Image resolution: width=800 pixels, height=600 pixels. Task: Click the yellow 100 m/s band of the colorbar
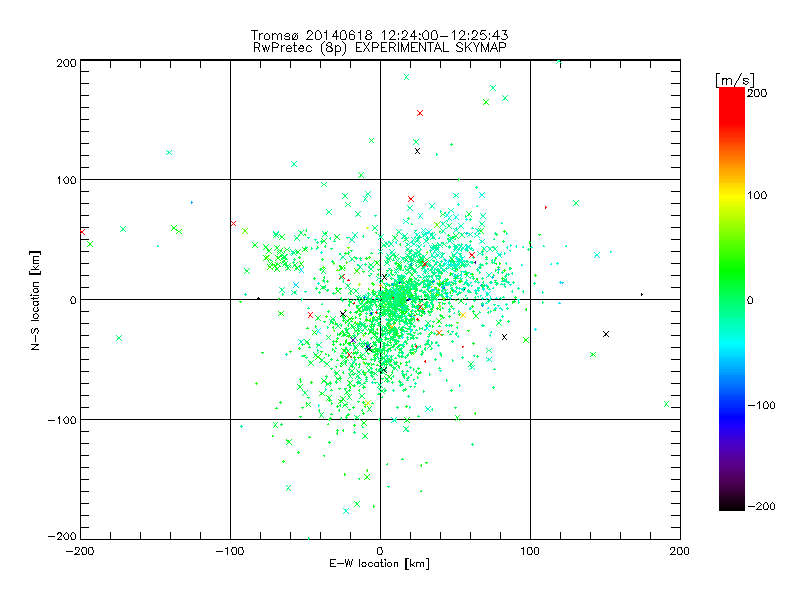click(732, 195)
